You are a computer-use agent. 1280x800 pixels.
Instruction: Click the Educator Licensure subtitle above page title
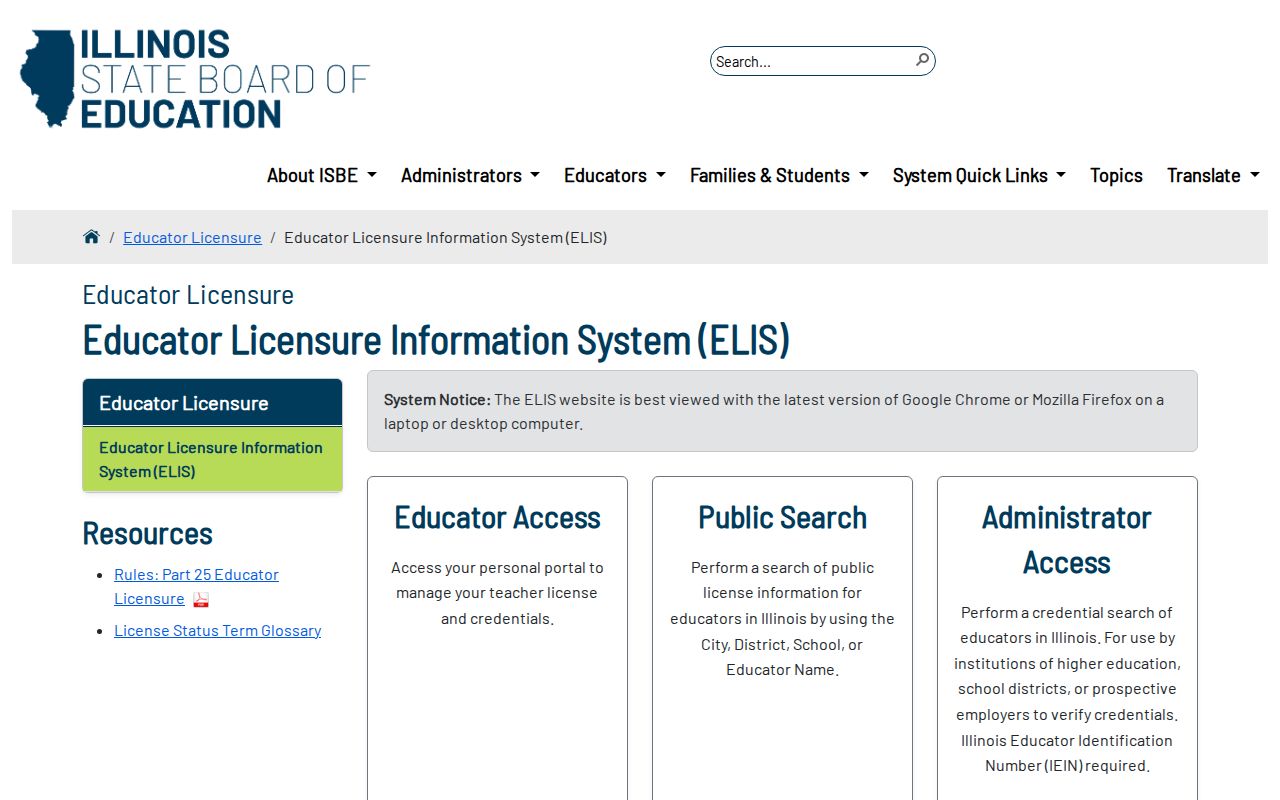[x=188, y=295]
